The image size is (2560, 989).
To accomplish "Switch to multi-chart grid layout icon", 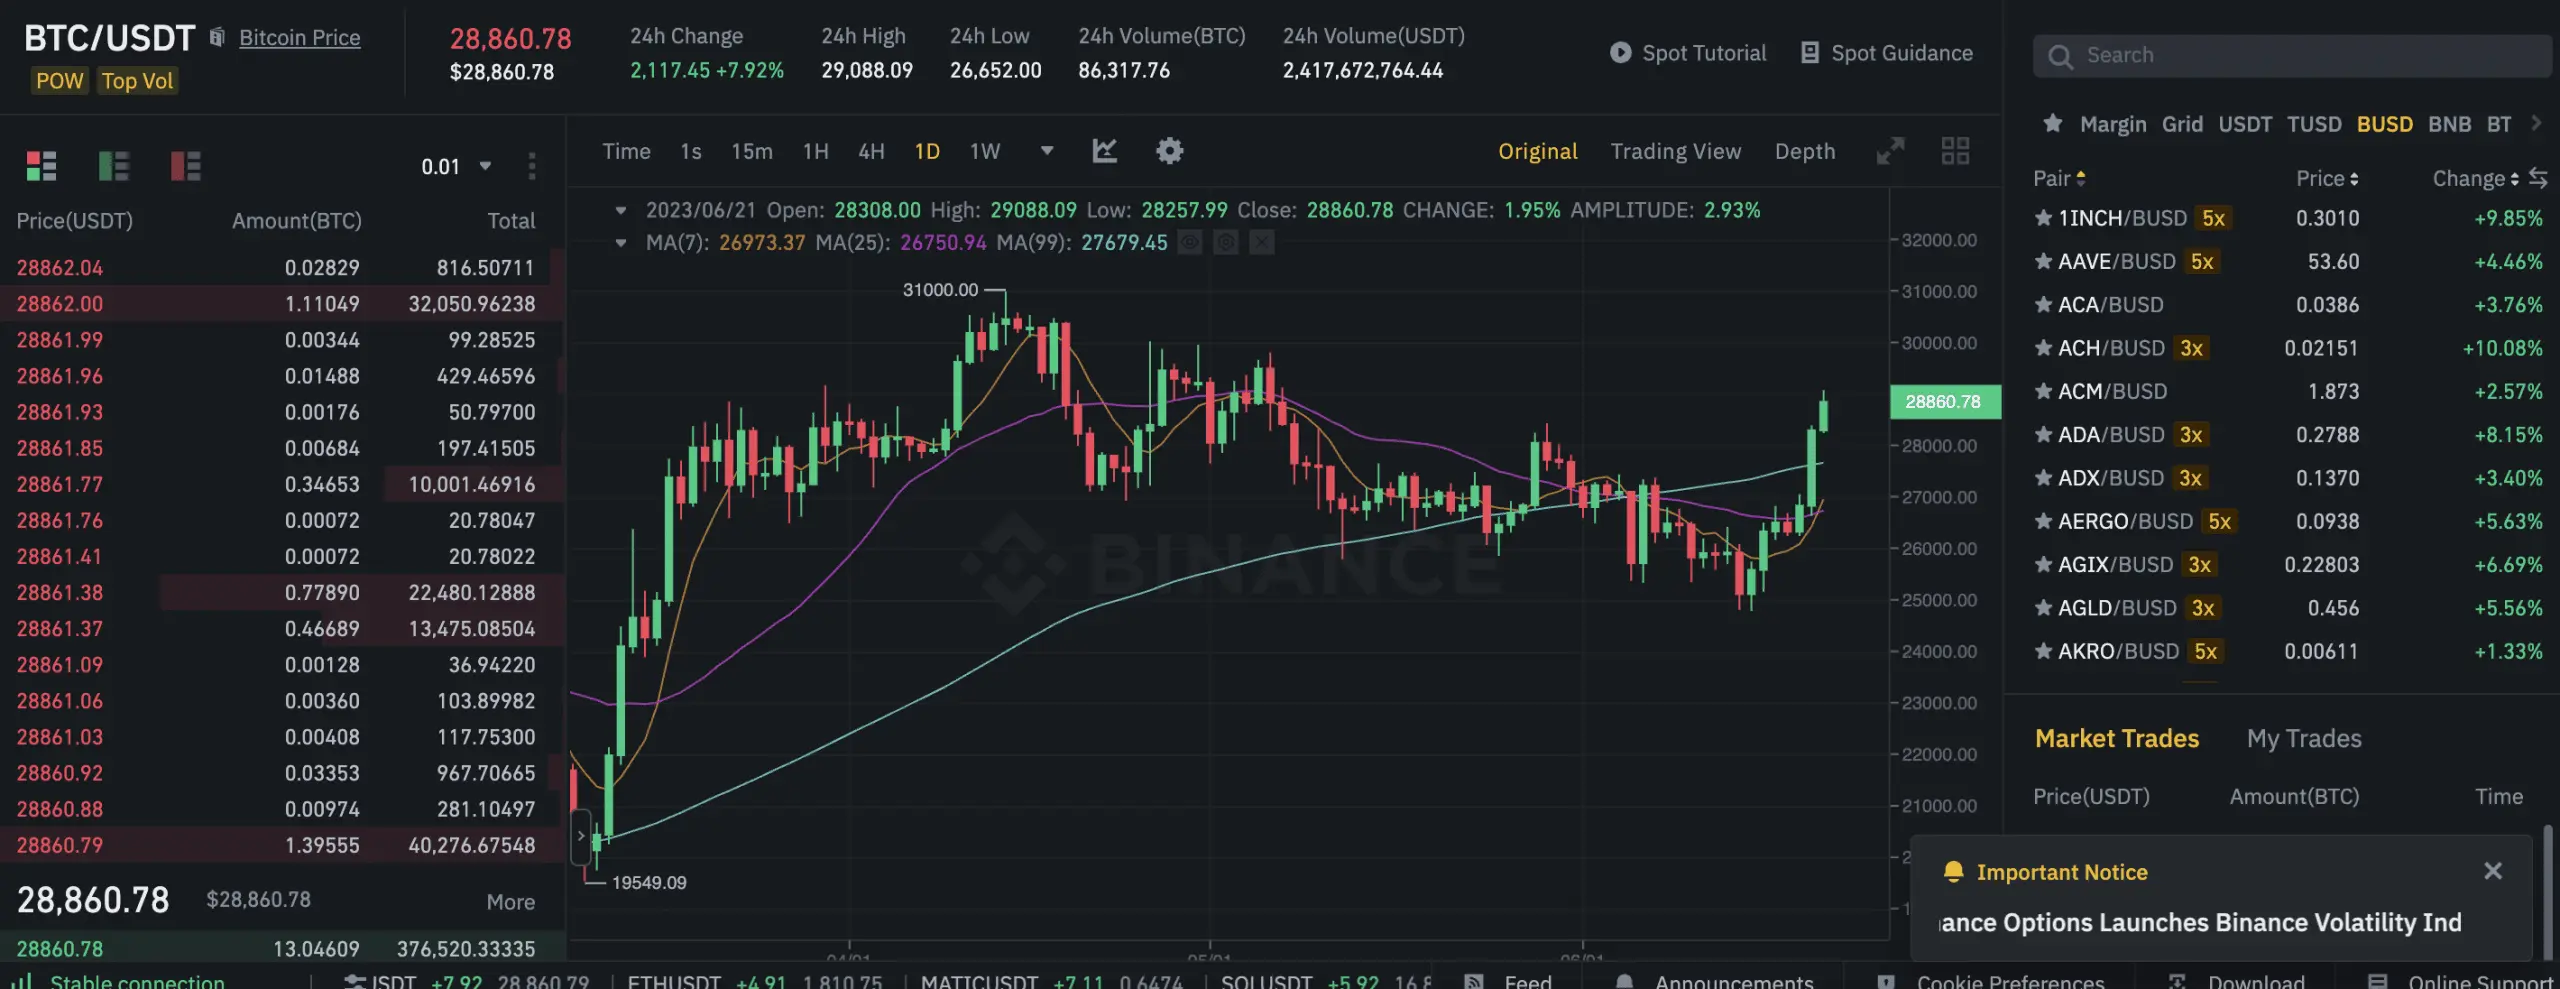I will point(1955,151).
